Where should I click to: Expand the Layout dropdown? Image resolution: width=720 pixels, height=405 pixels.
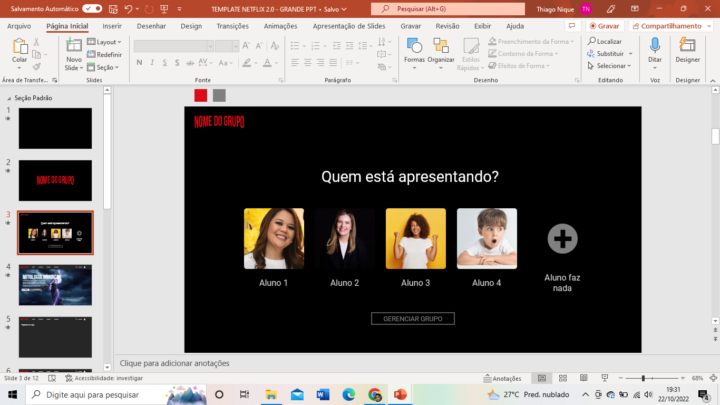pos(104,42)
